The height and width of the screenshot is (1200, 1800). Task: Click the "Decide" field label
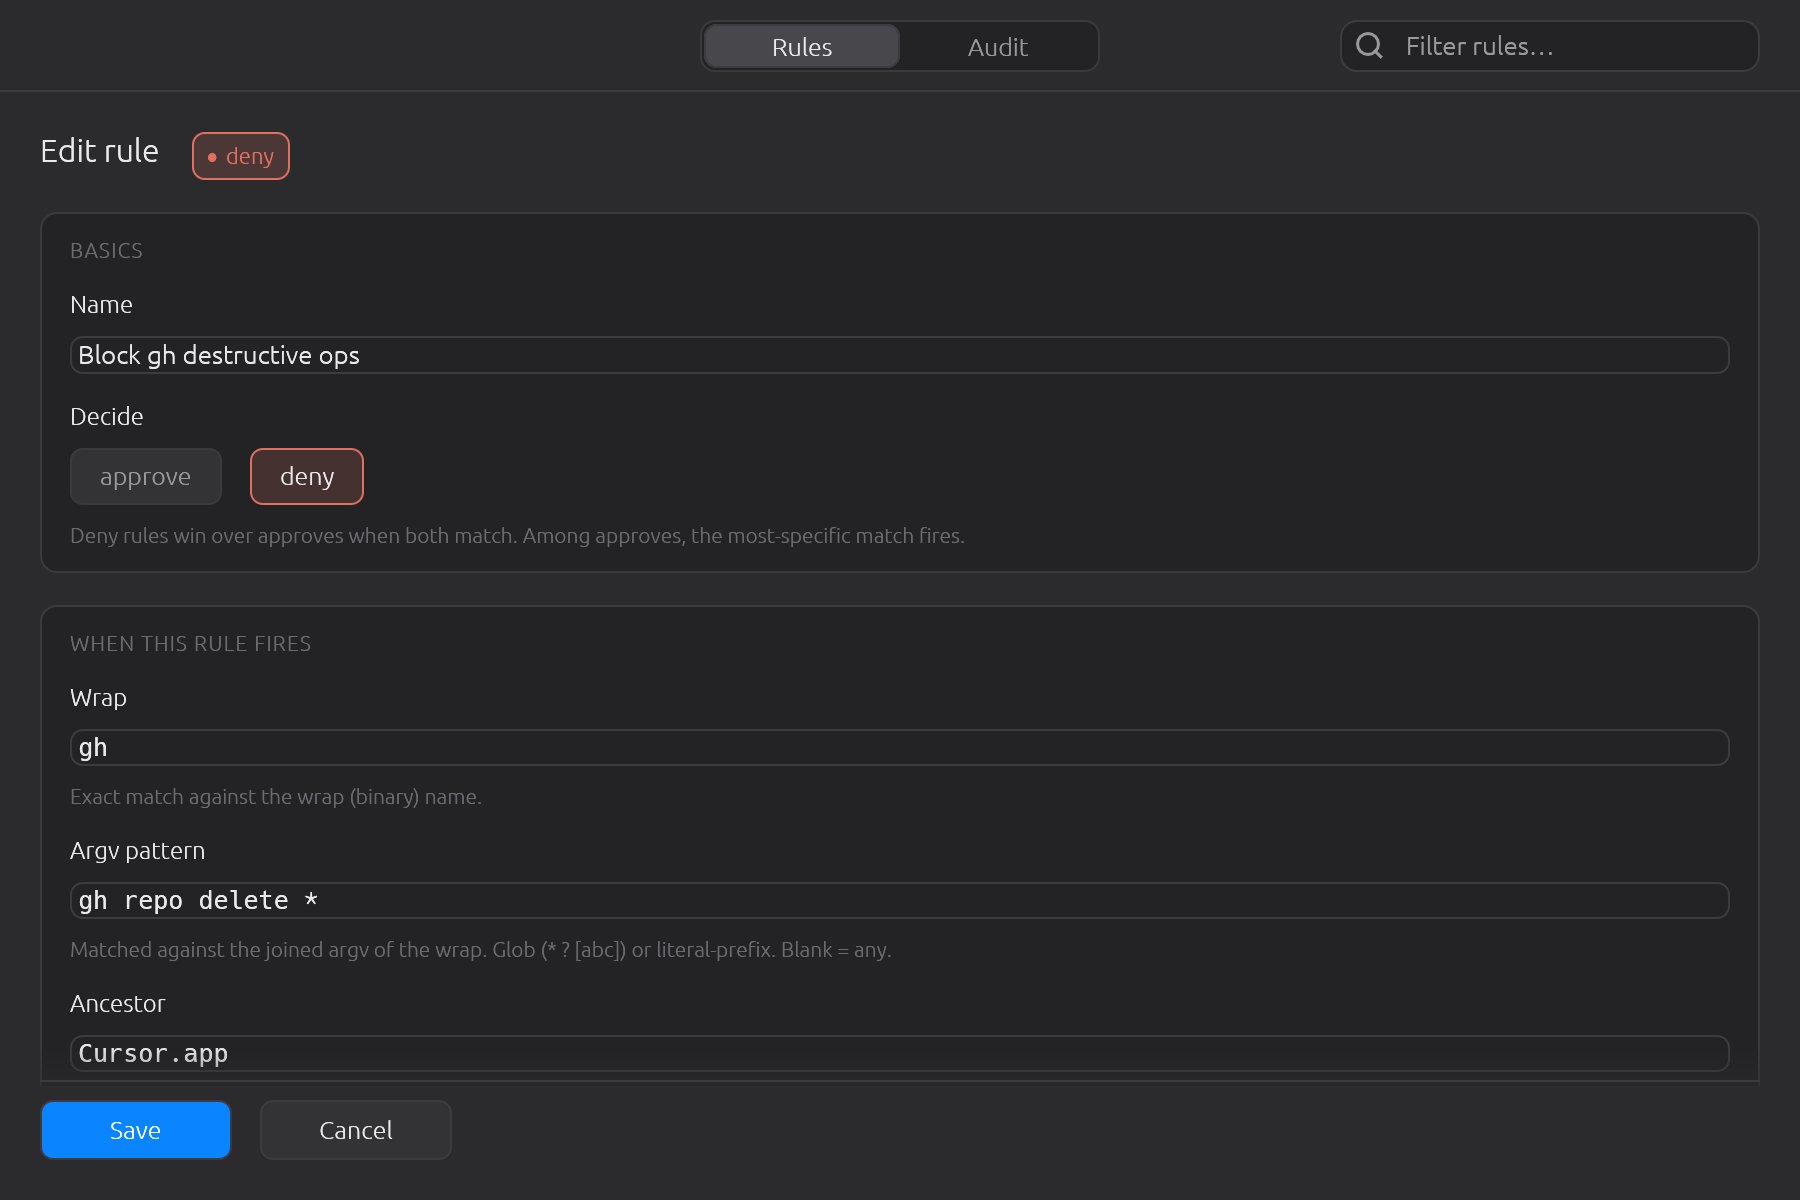[x=107, y=417]
